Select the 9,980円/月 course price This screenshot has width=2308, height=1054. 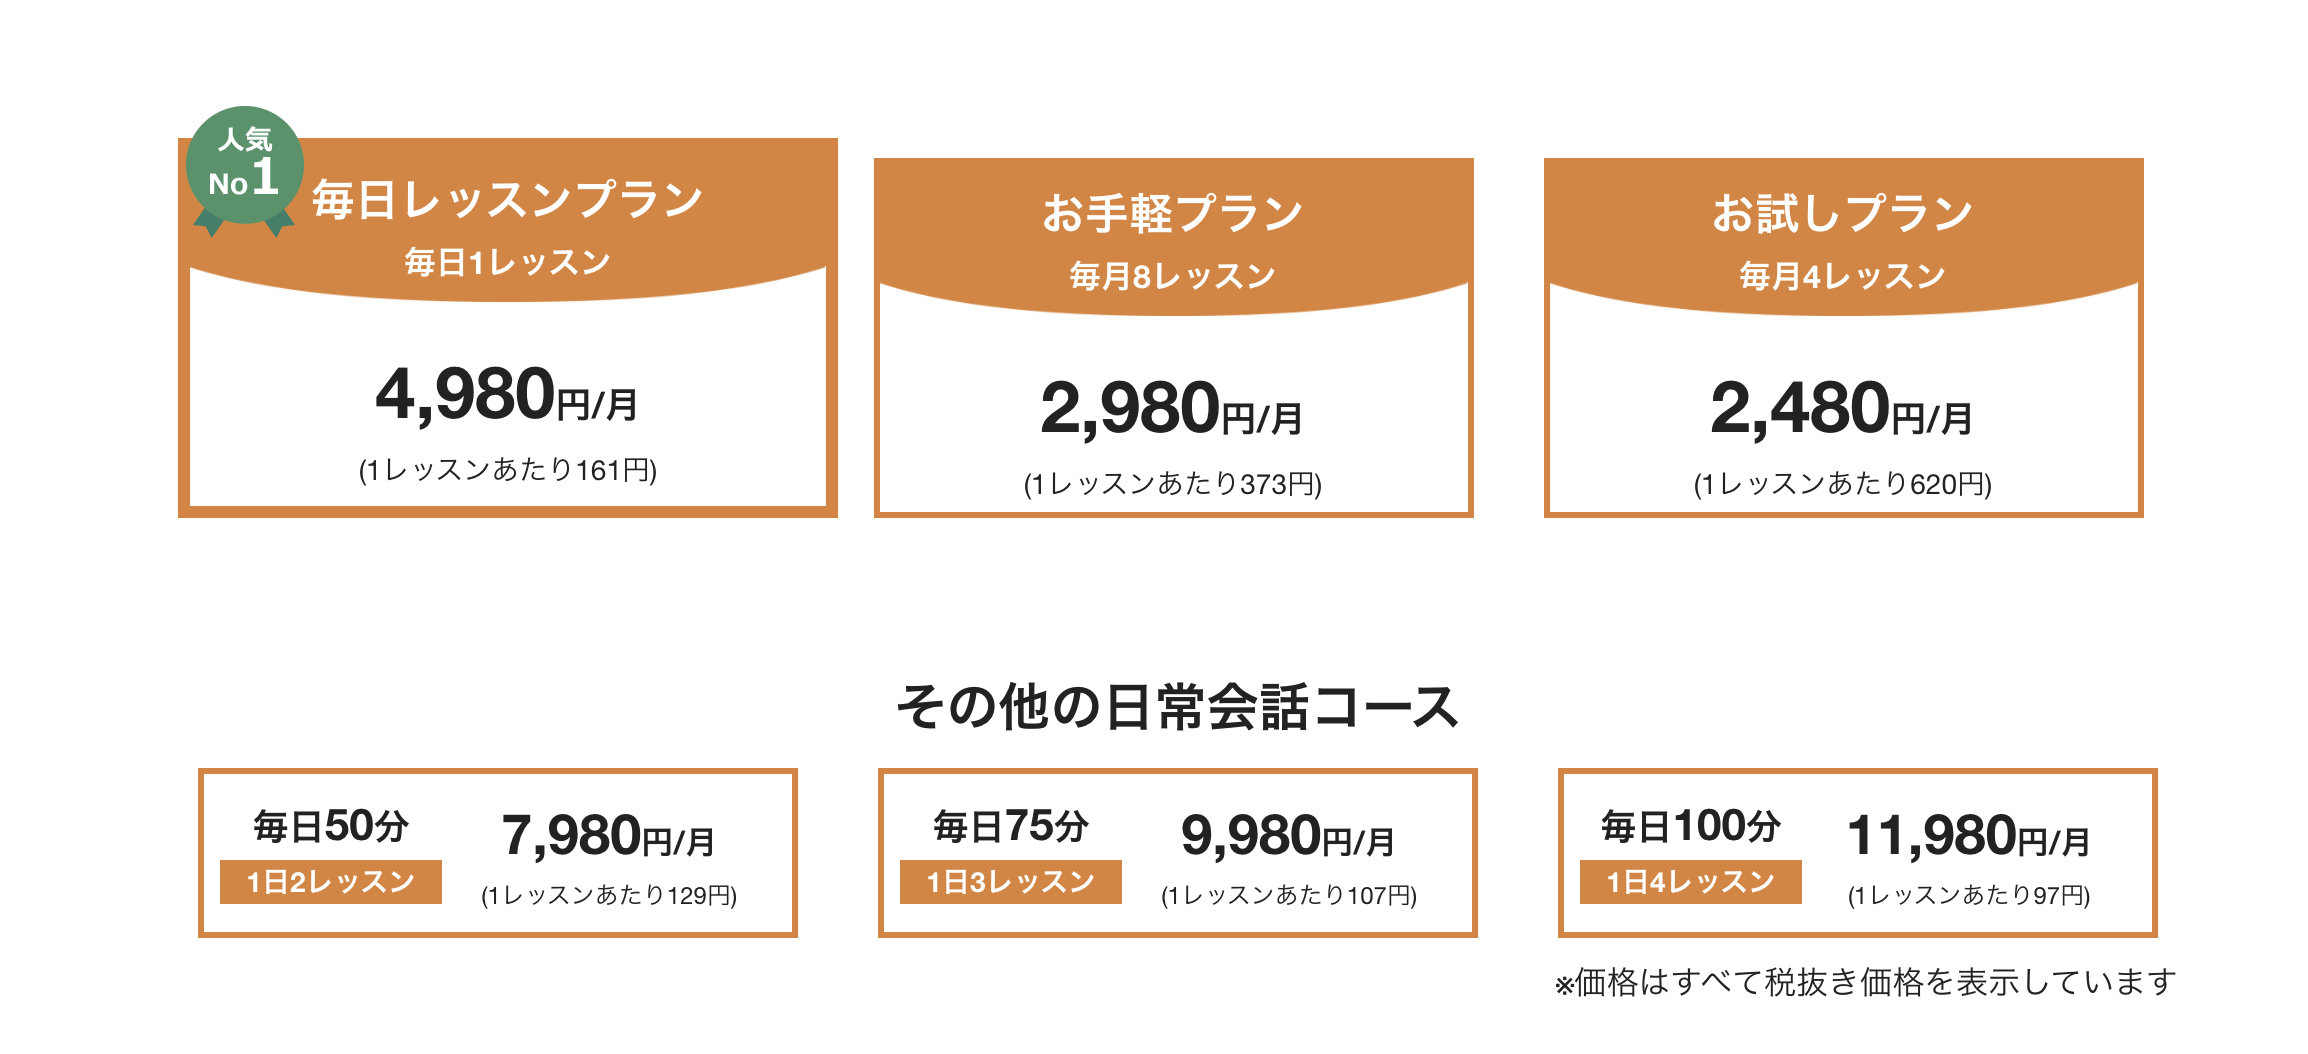(1288, 837)
